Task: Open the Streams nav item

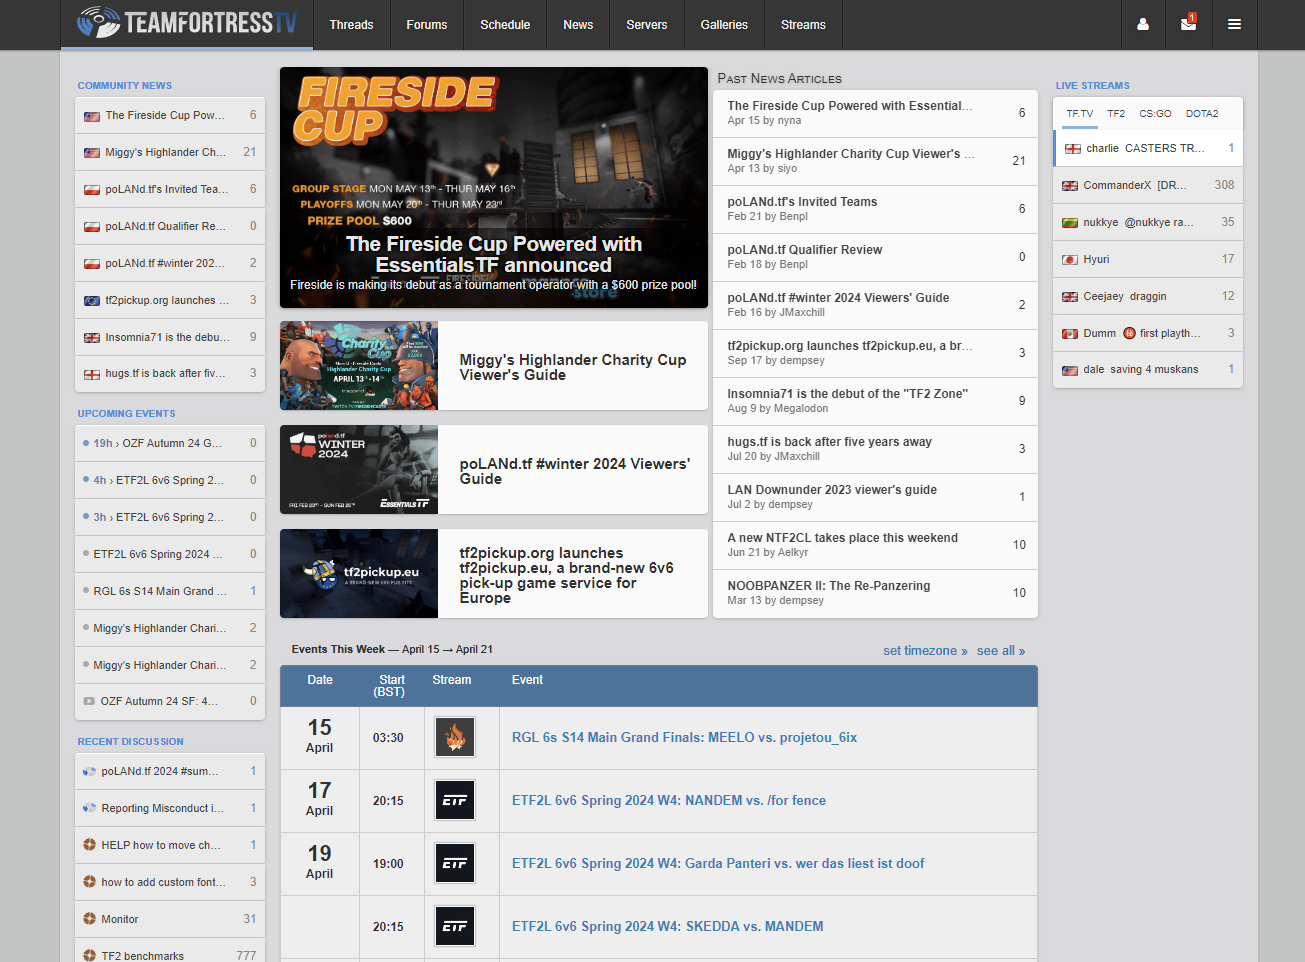Action: [x=803, y=25]
